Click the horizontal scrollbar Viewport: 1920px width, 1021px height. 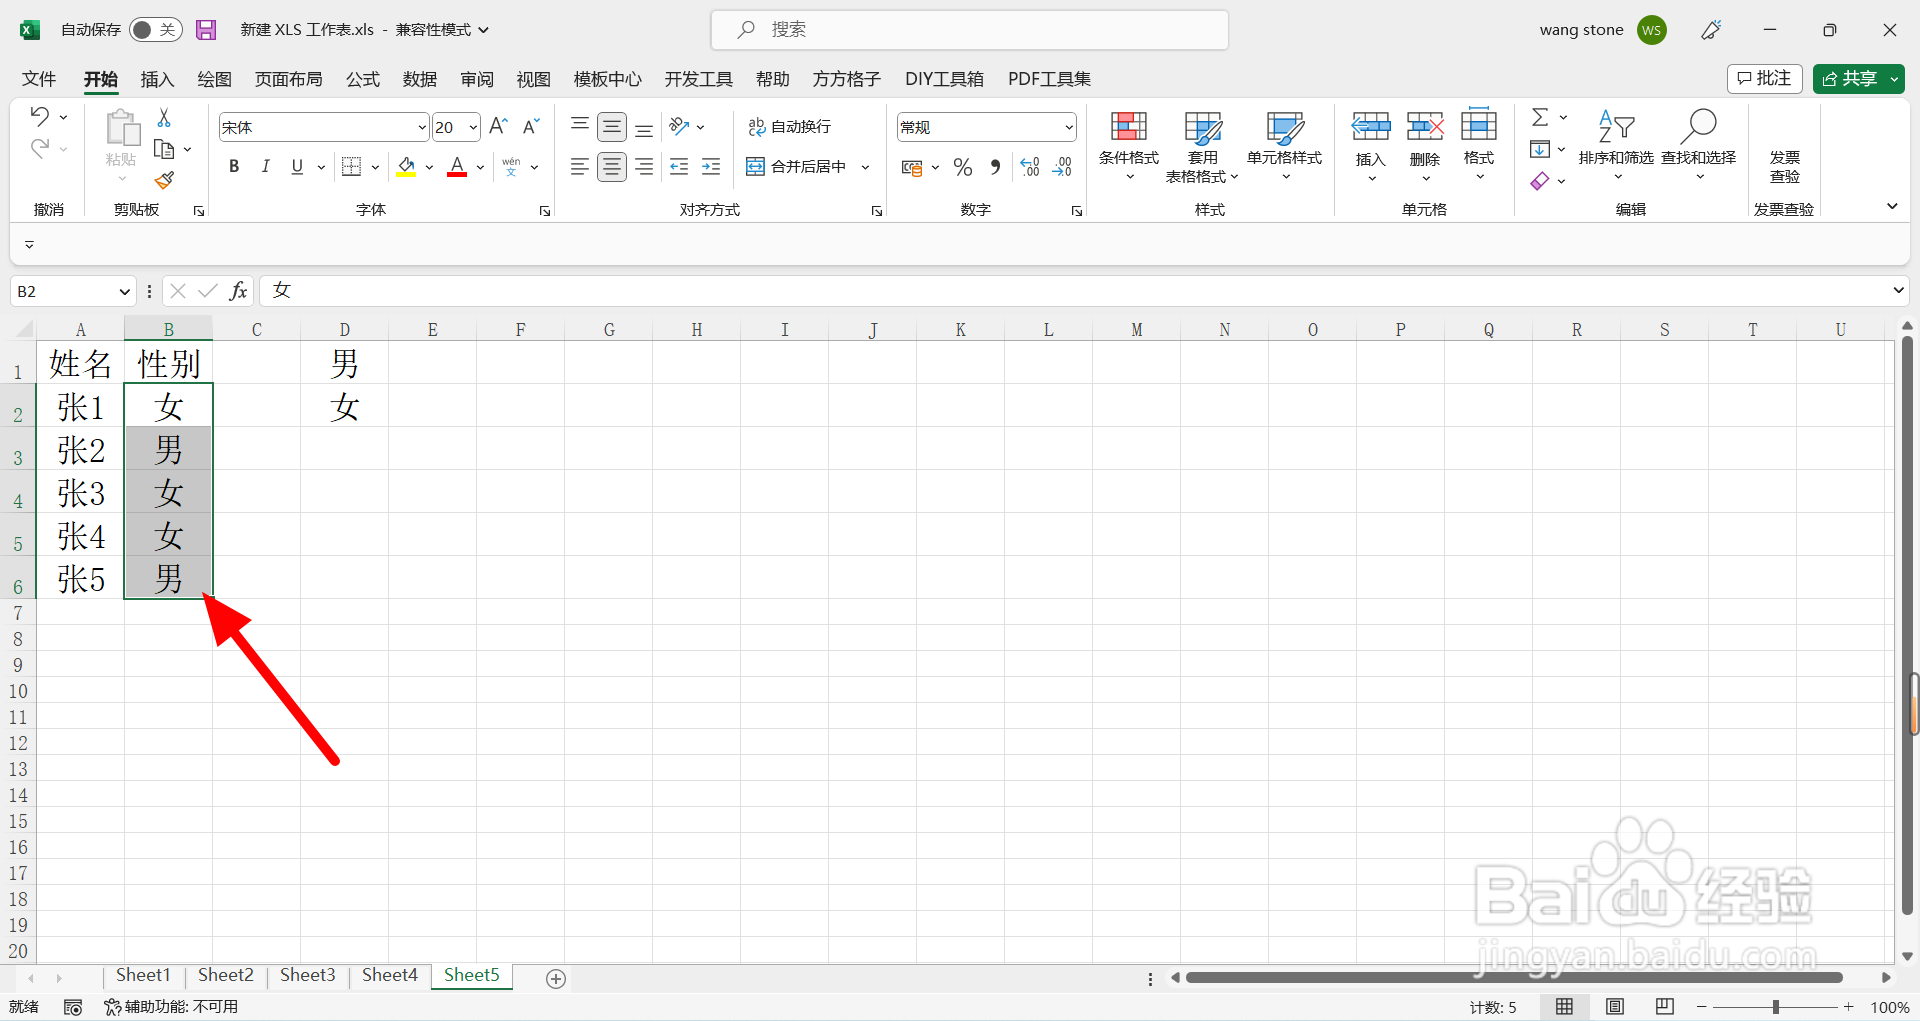tap(1514, 977)
